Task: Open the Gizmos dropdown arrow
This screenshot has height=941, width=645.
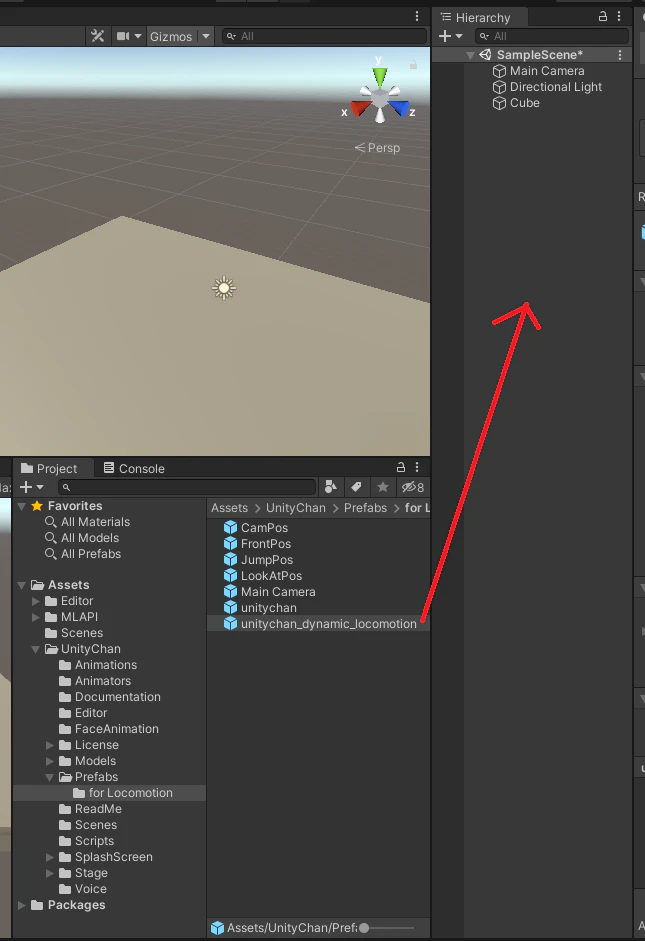Action: click(x=206, y=36)
